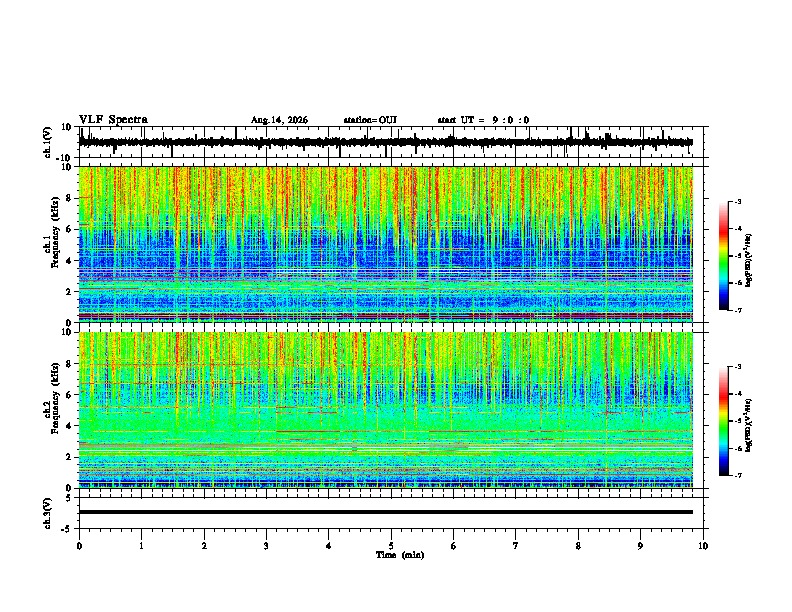Click the -7 label below ch.2 color bar
This screenshot has width=792, height=612.
(738, 475)
